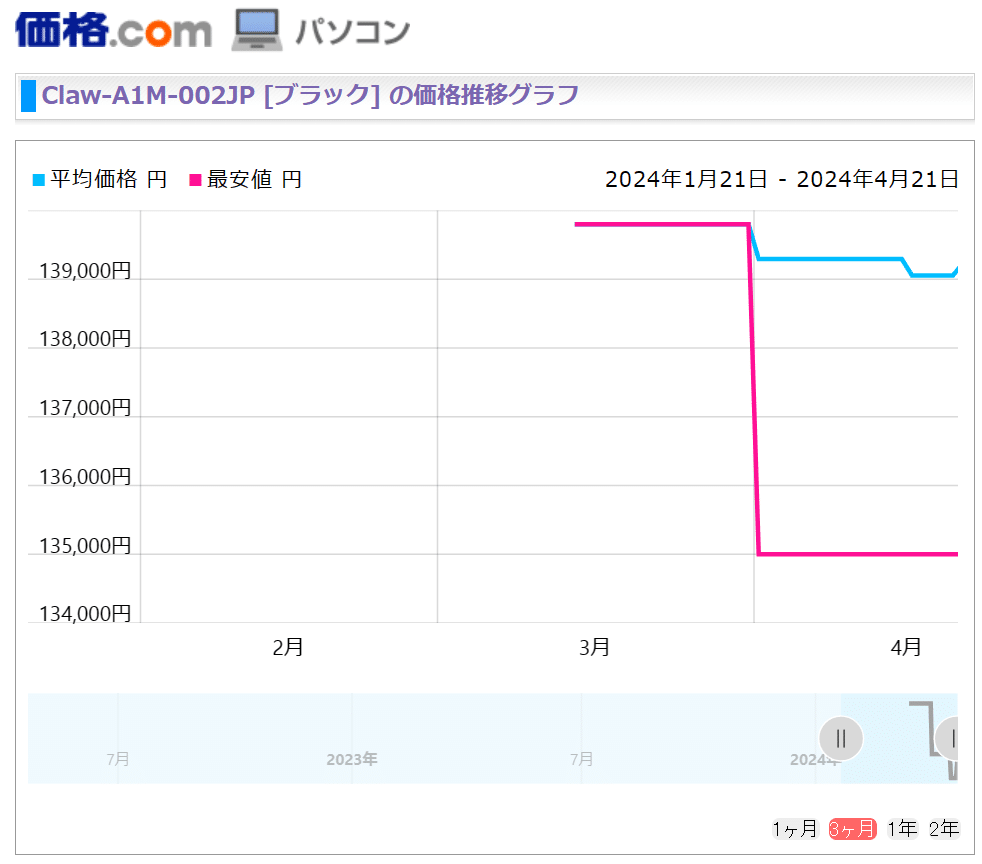The image size is (982, 864).
Task: Select the 3ヶ月 period button
Action: (x=852, y=828)
